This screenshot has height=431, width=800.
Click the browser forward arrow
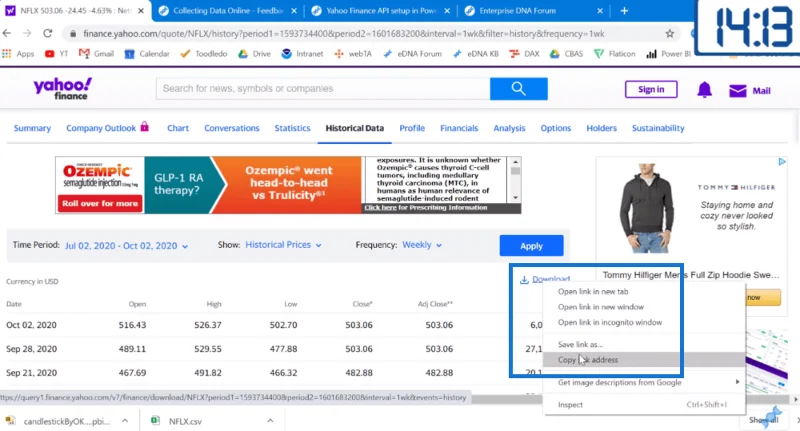27,33
